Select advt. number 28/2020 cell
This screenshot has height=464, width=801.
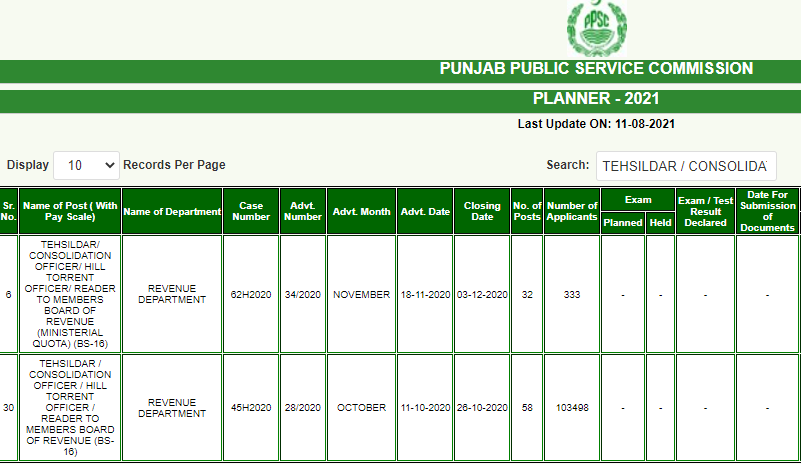[303, 408]
